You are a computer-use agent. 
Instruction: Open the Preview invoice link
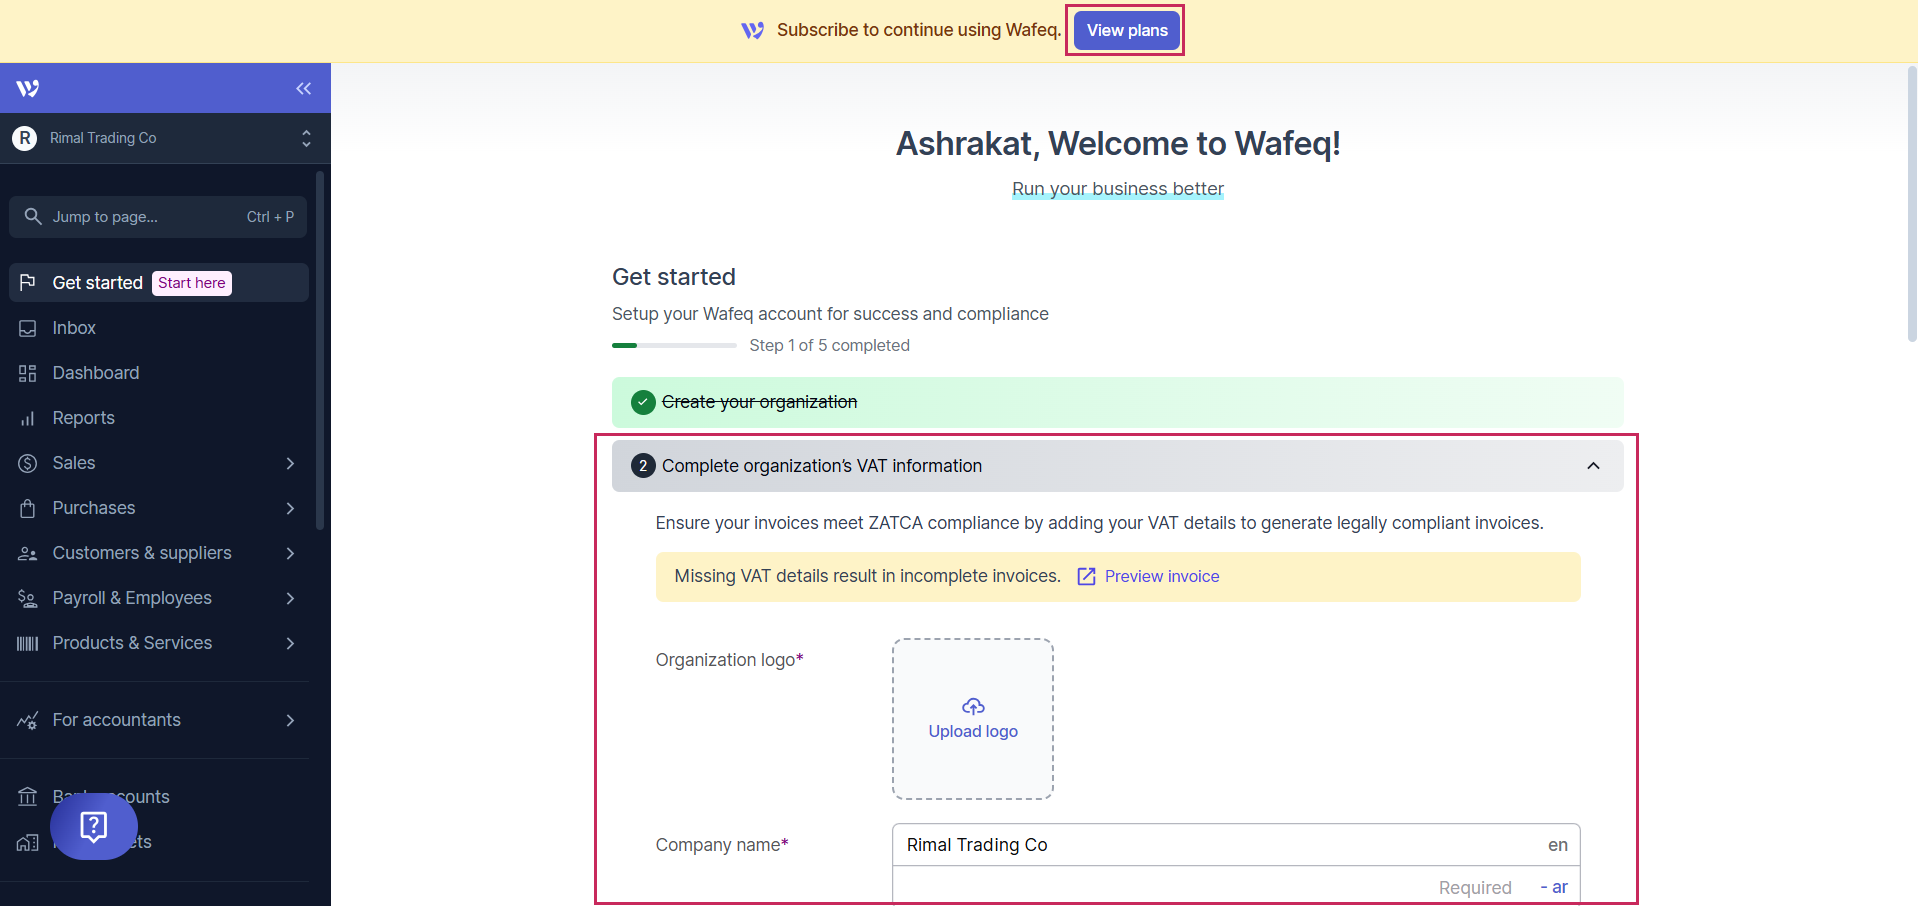(x=1161, y=577)
